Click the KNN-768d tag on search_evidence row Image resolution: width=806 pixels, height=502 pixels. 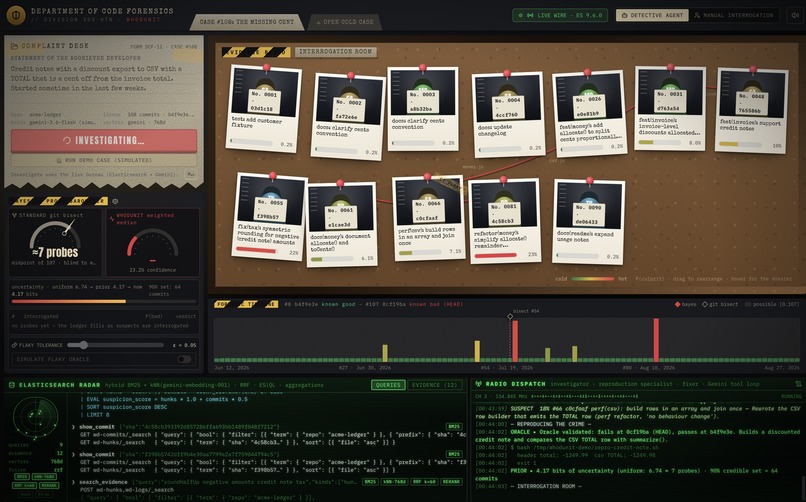tap(395, 482)
